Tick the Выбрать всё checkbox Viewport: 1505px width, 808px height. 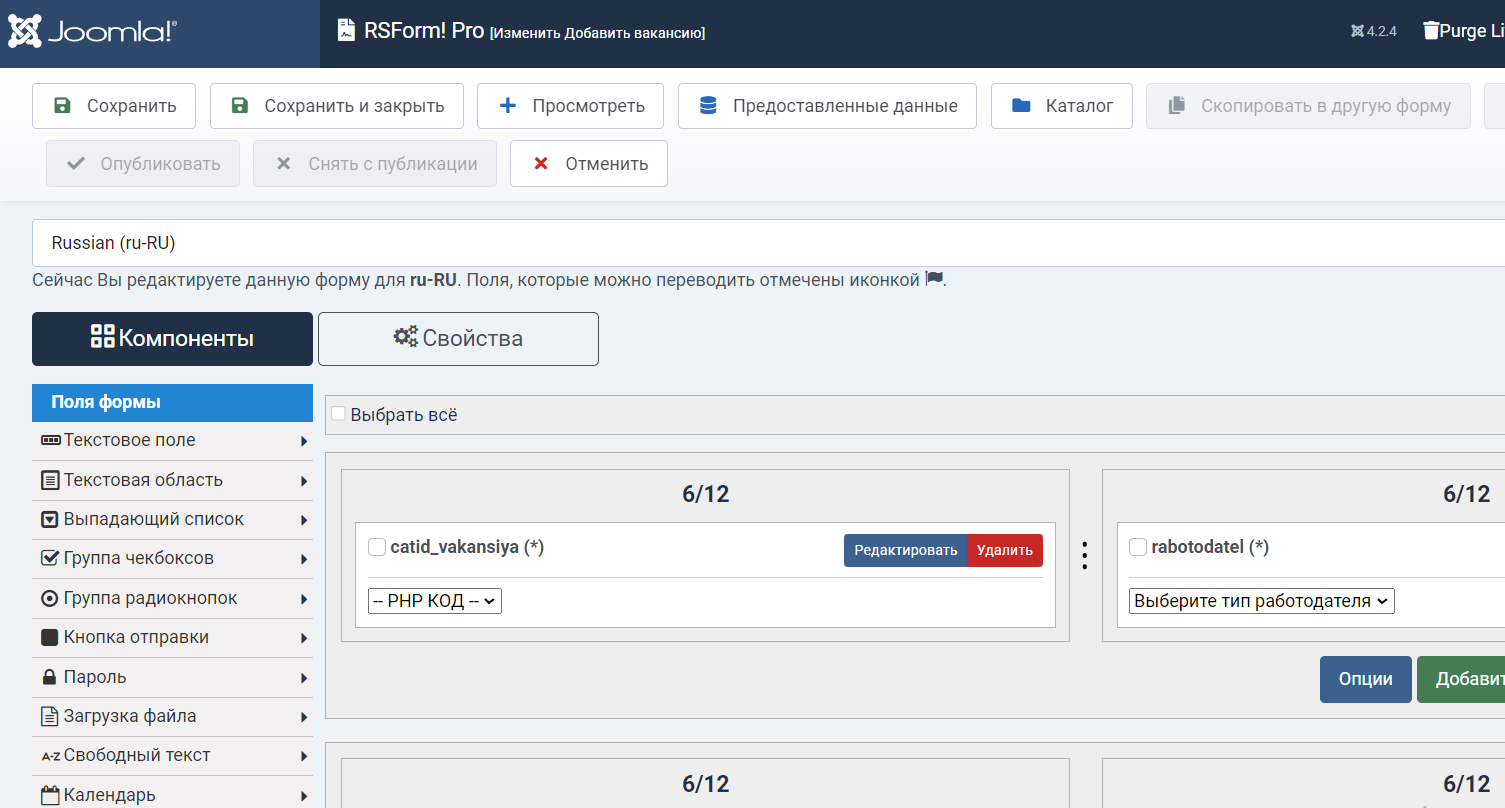(x=338, y=414)
